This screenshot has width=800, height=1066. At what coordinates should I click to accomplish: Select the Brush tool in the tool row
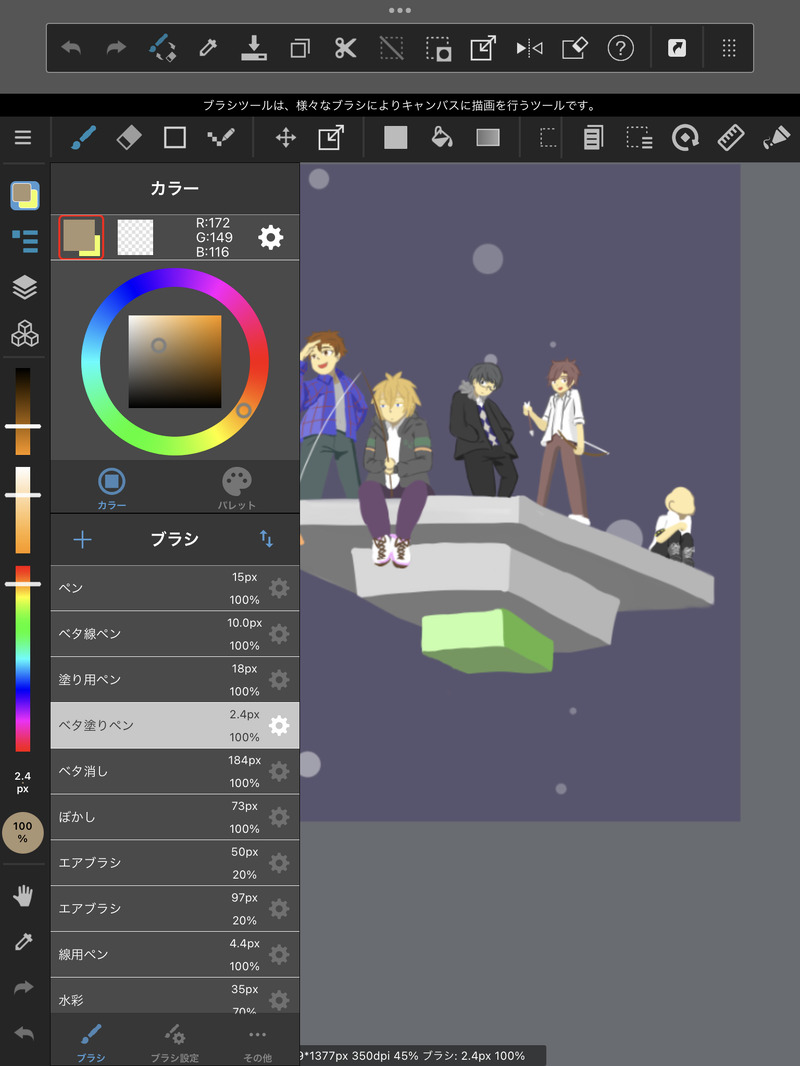tap(83, 137)
